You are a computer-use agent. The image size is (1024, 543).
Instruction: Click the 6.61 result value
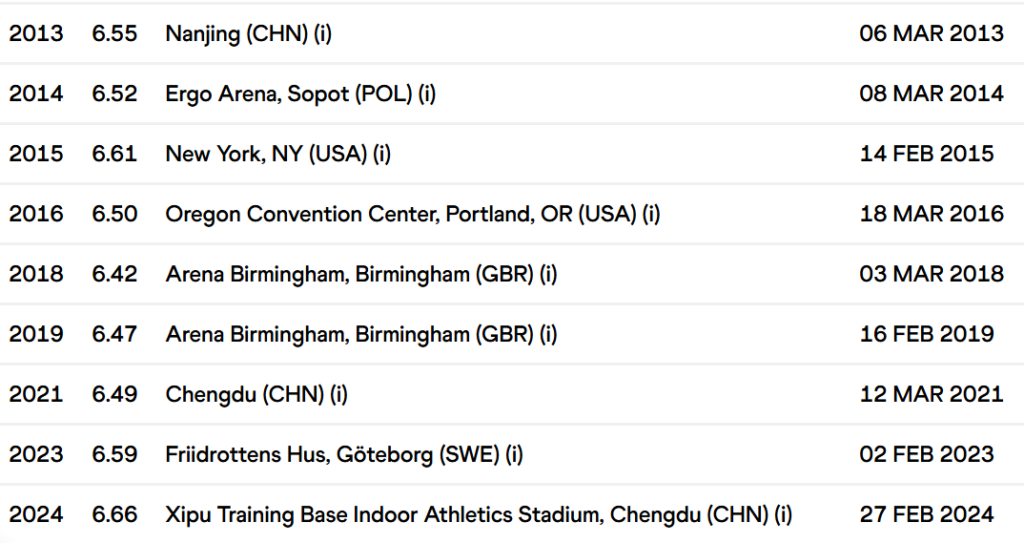(115, 153)
